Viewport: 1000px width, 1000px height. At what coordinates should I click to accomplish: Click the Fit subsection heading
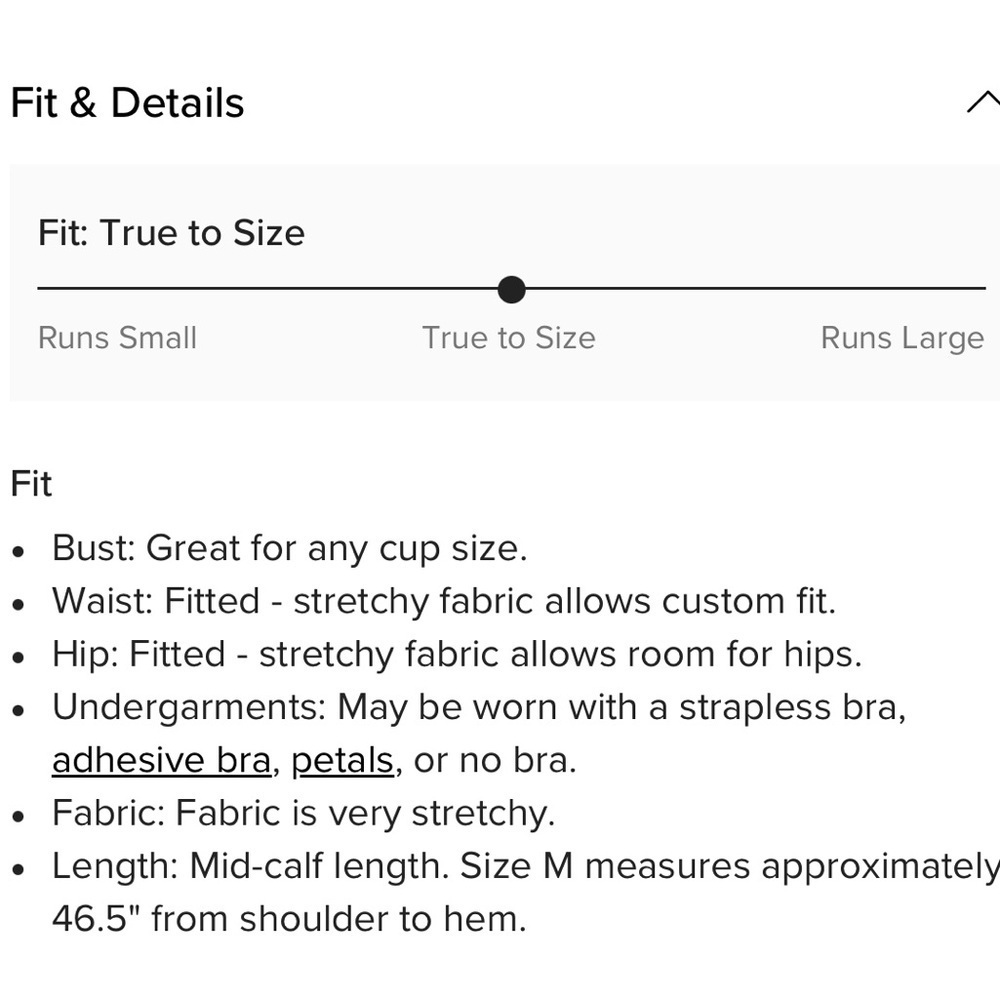tap(31, 483)
